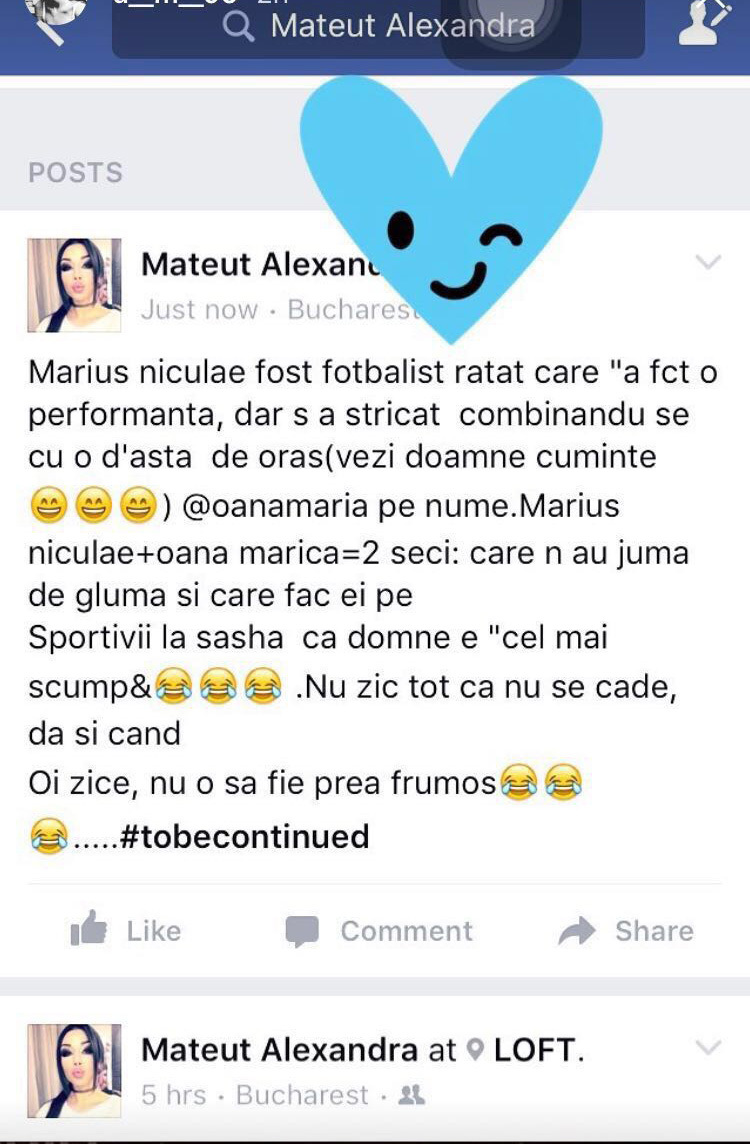Expand the first post options chevron
The width and height of the screenshot is (750, 1144).
click(708, 261)
